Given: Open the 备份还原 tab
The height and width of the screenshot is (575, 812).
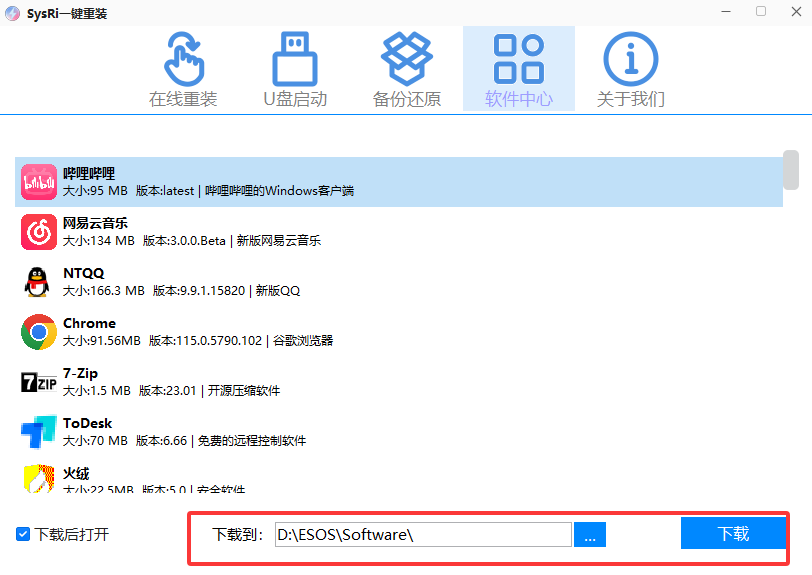Looking at the screenshot, I should (x=407, y=69).
